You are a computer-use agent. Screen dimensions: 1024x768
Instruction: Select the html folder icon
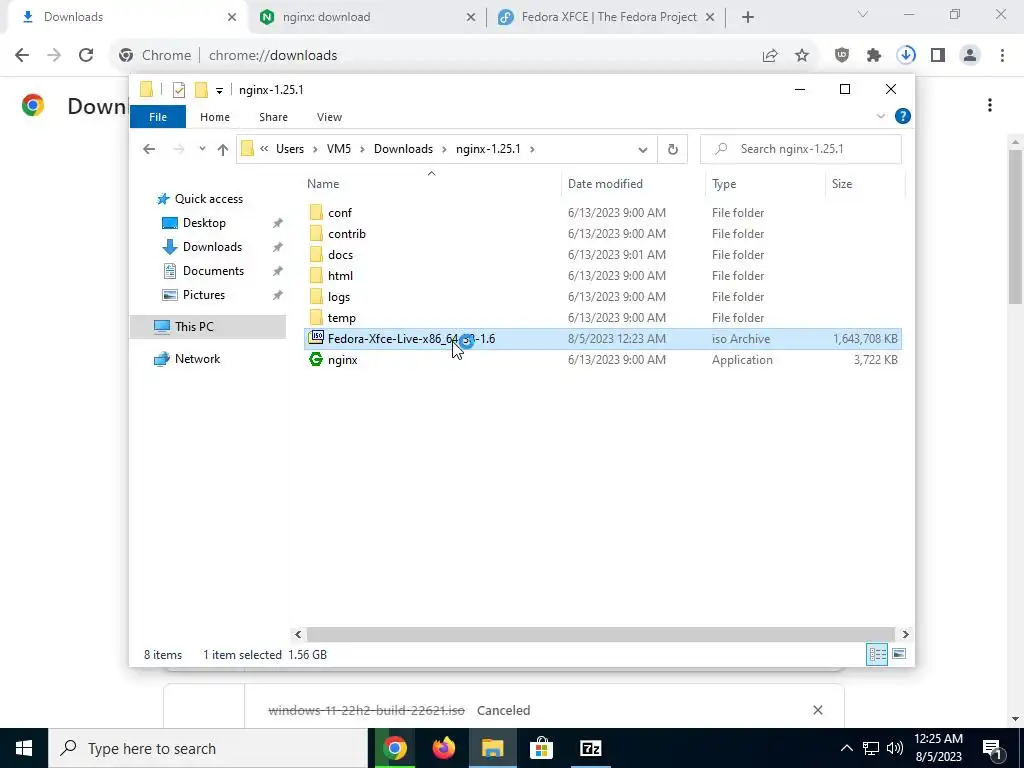click(316, 275)
